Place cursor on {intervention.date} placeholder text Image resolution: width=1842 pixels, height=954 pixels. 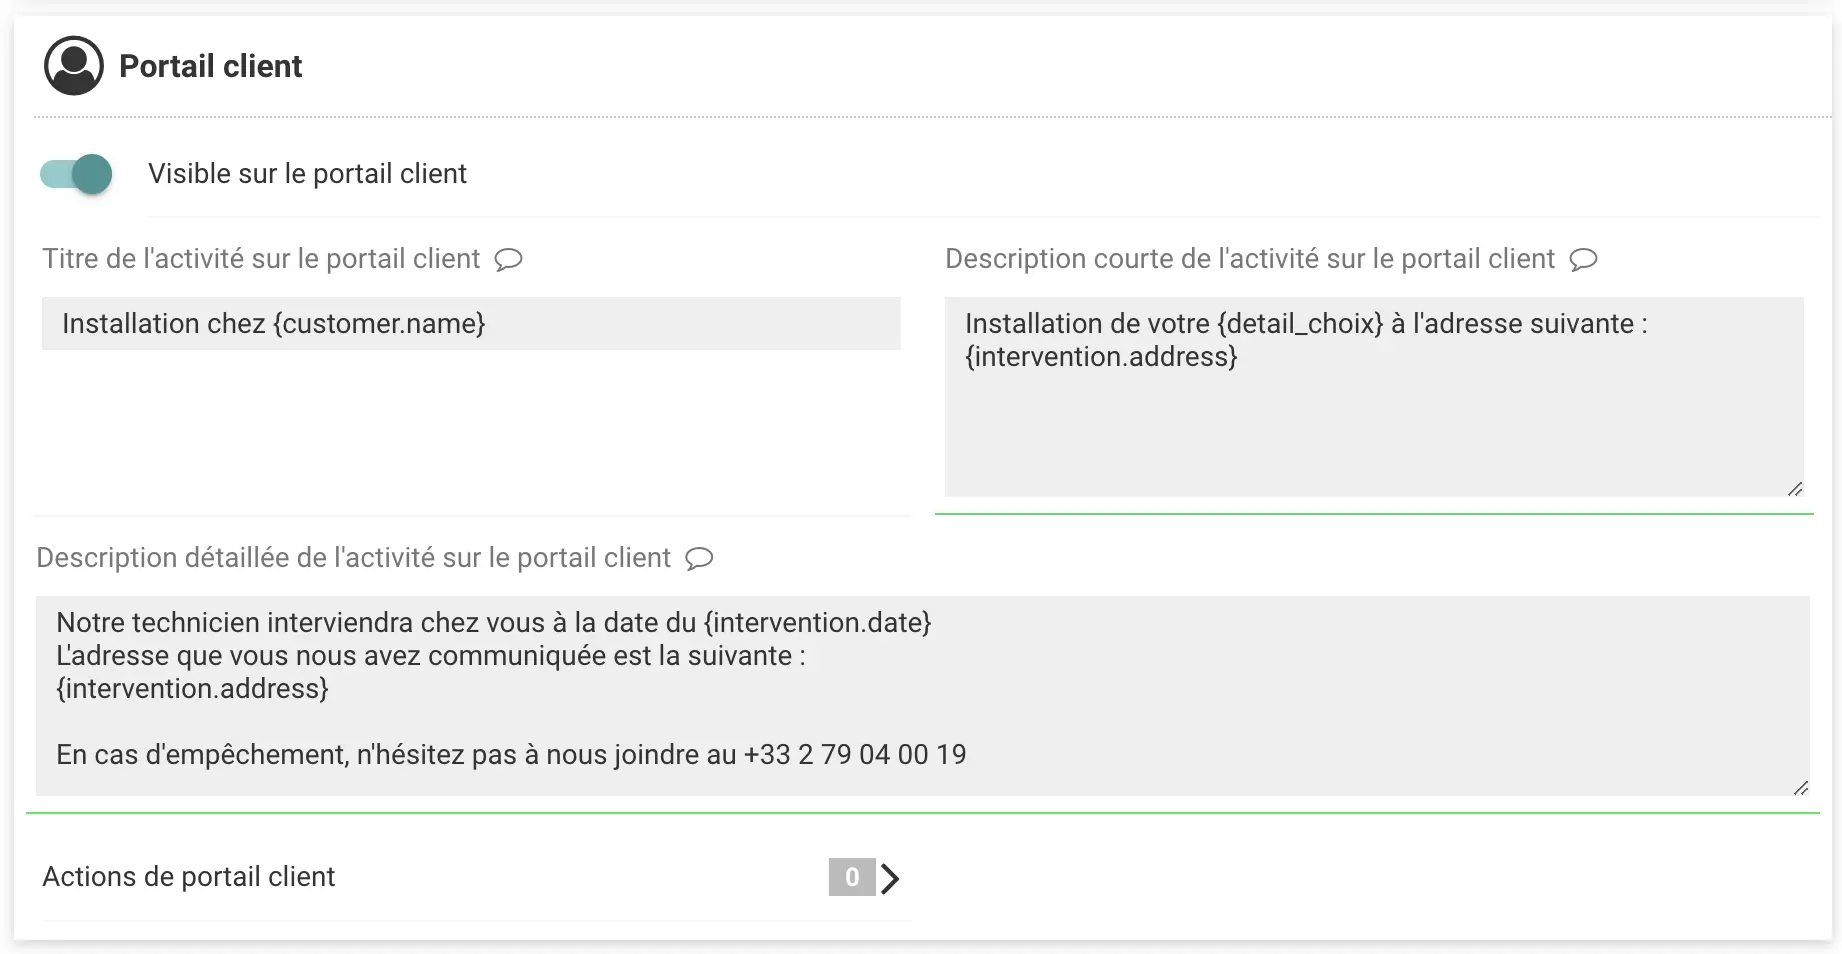[817, 623]
